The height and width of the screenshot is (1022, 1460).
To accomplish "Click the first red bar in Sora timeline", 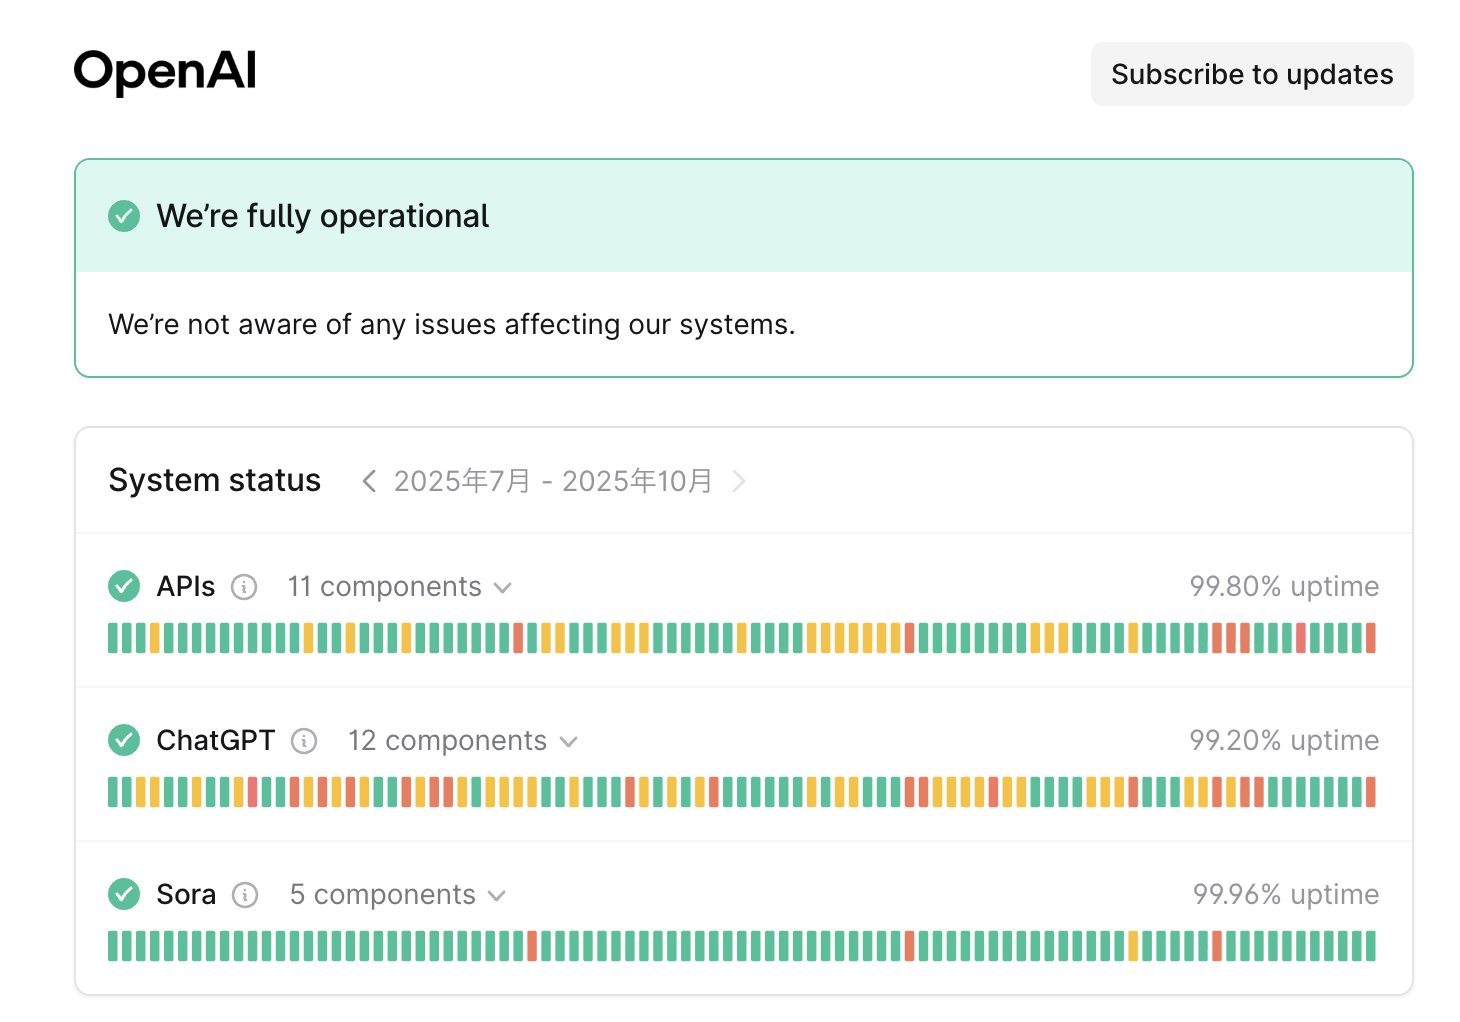I will pyautogui.click(x=532, y=946).
